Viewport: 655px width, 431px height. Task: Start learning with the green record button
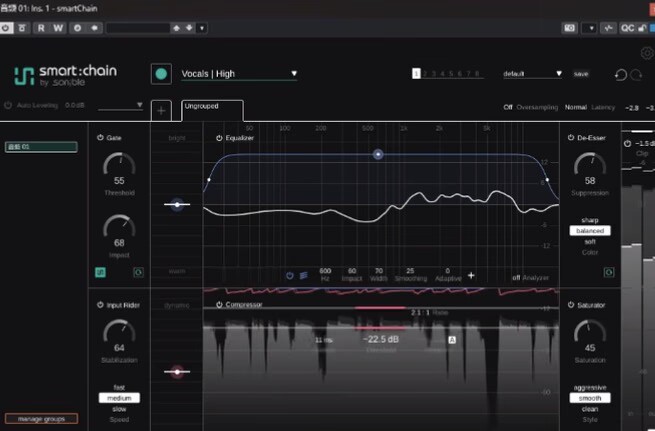click(161, 74)
